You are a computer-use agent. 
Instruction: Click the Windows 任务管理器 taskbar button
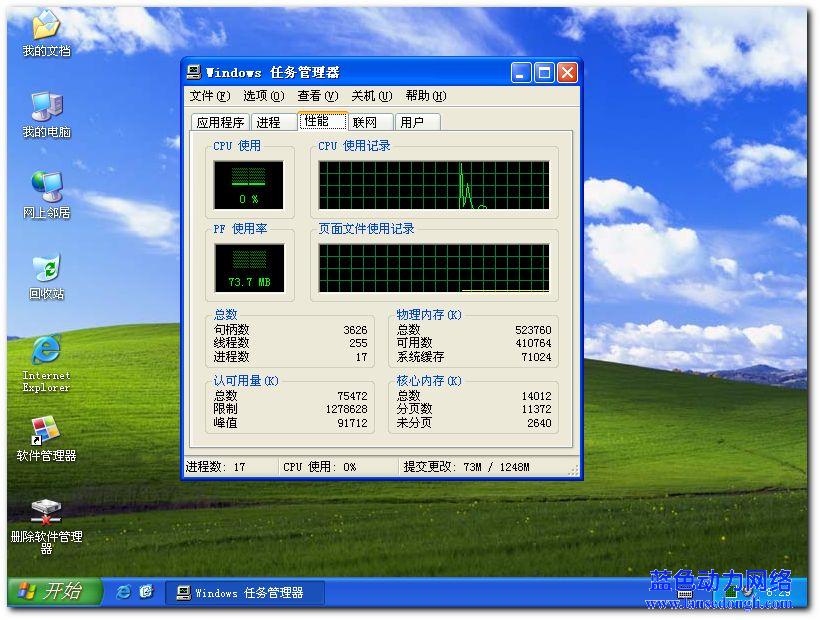pyautogui.click(x=245, y=593)
